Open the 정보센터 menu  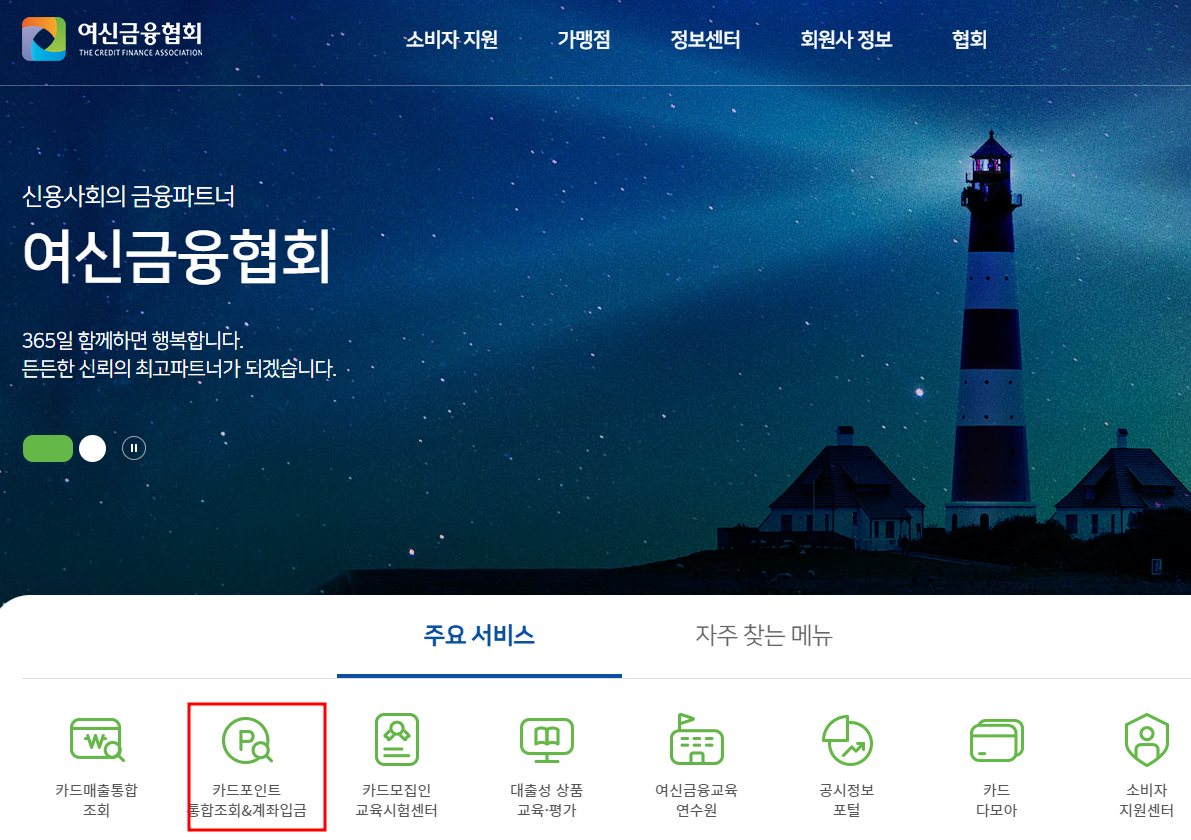704,40
